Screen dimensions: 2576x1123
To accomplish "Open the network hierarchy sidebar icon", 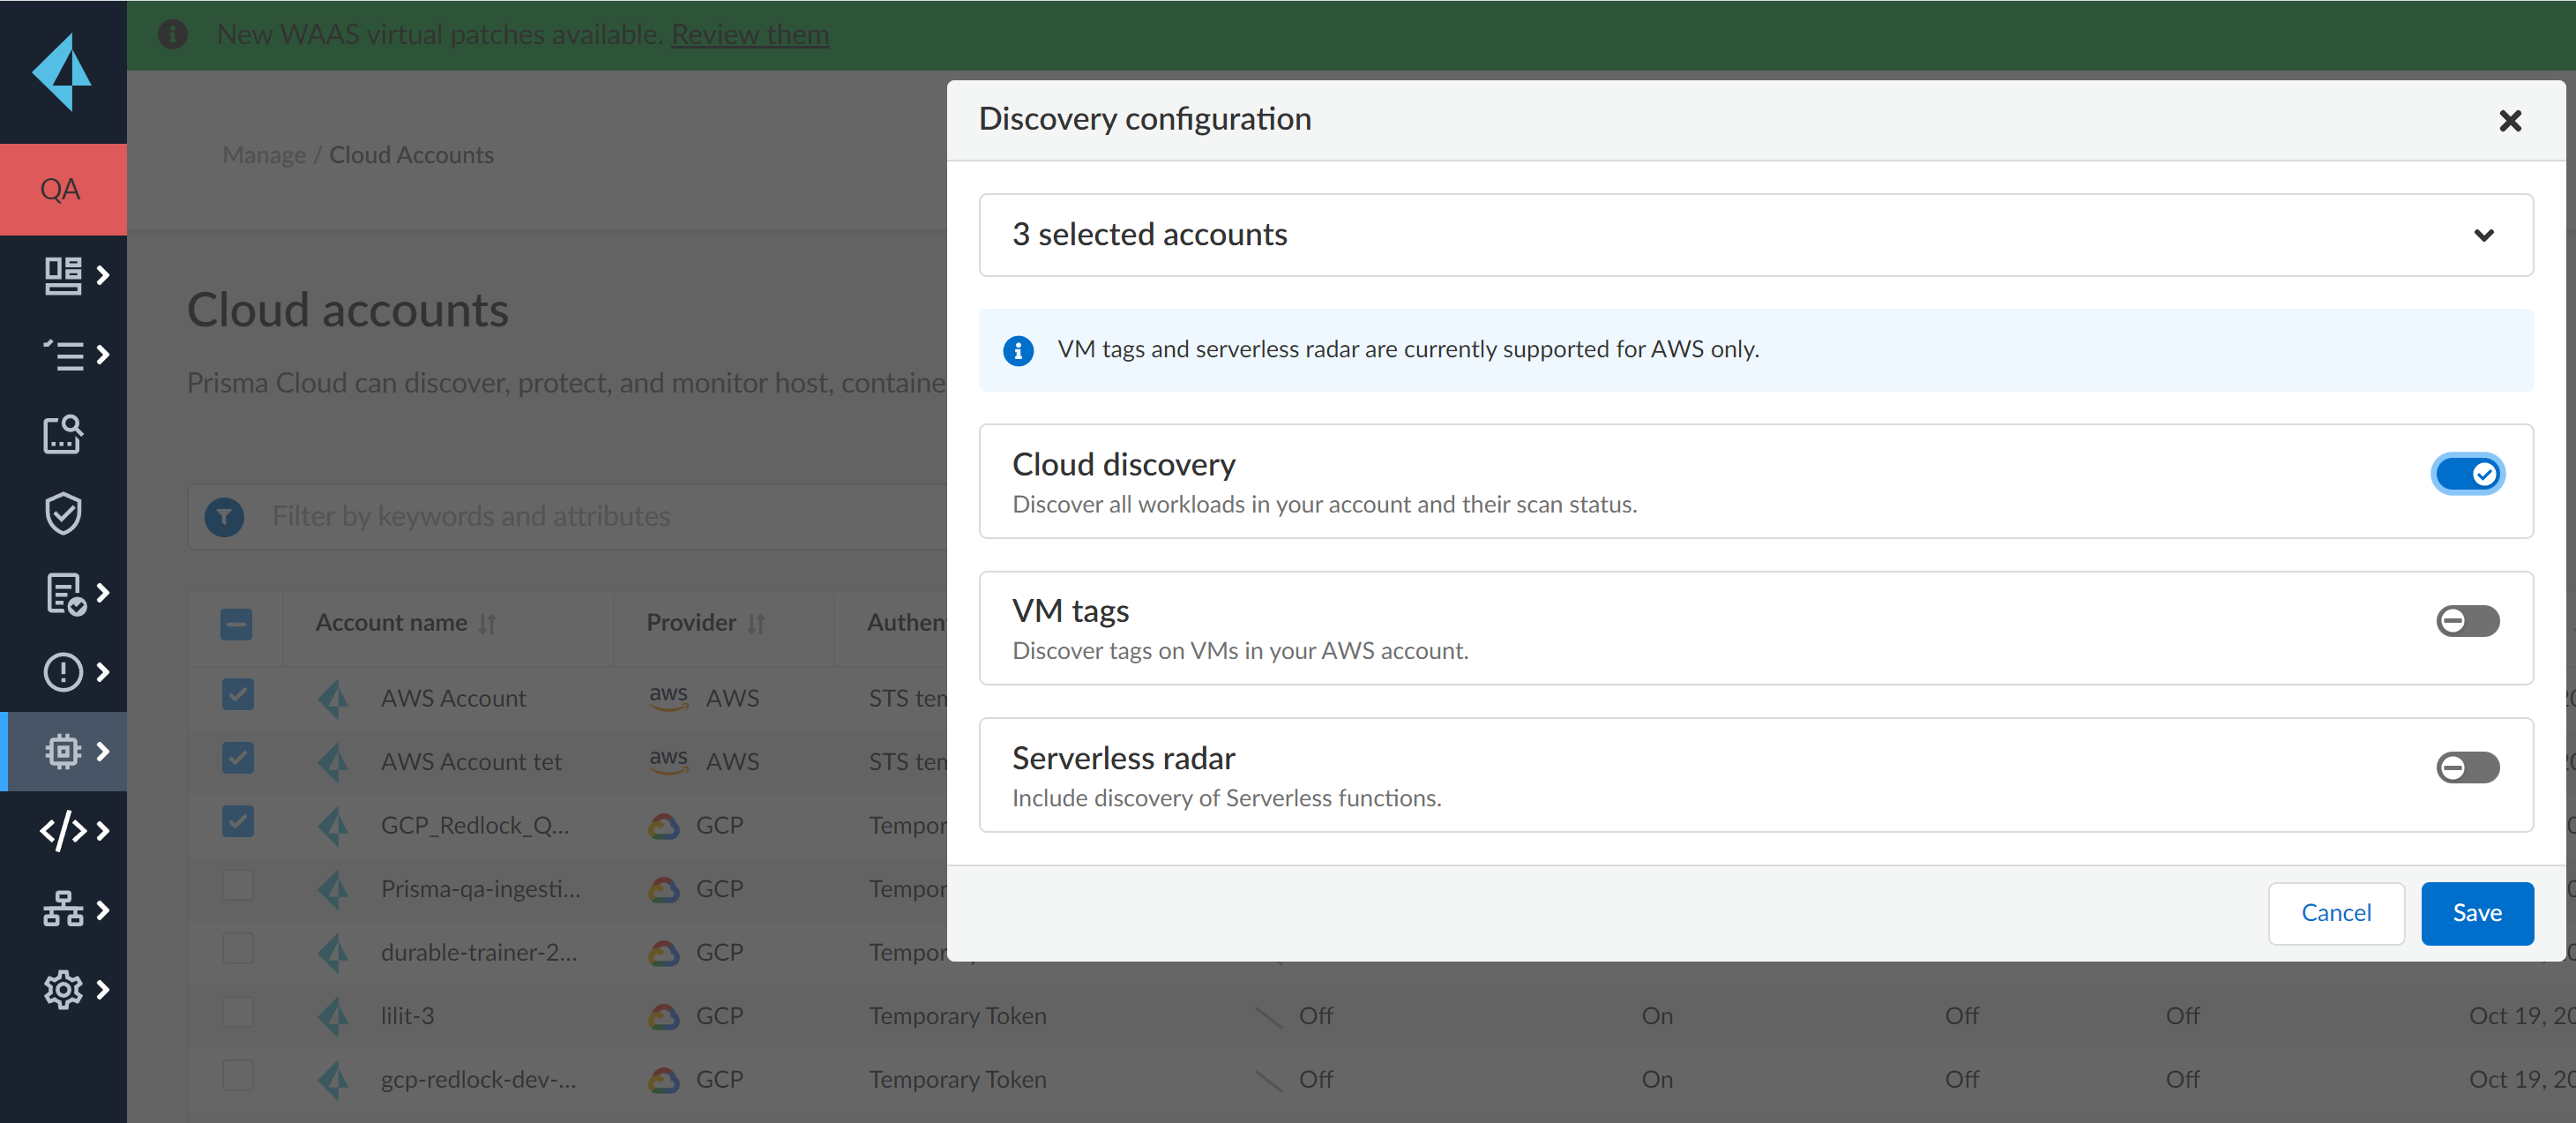I will (x=63, y=909).
